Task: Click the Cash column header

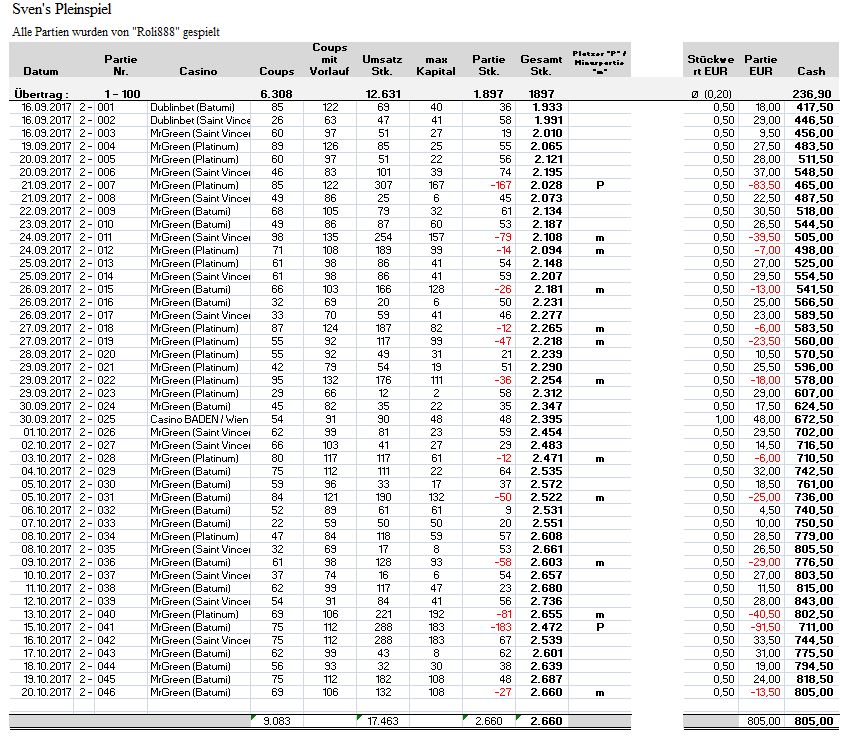Action: point(811,72)
